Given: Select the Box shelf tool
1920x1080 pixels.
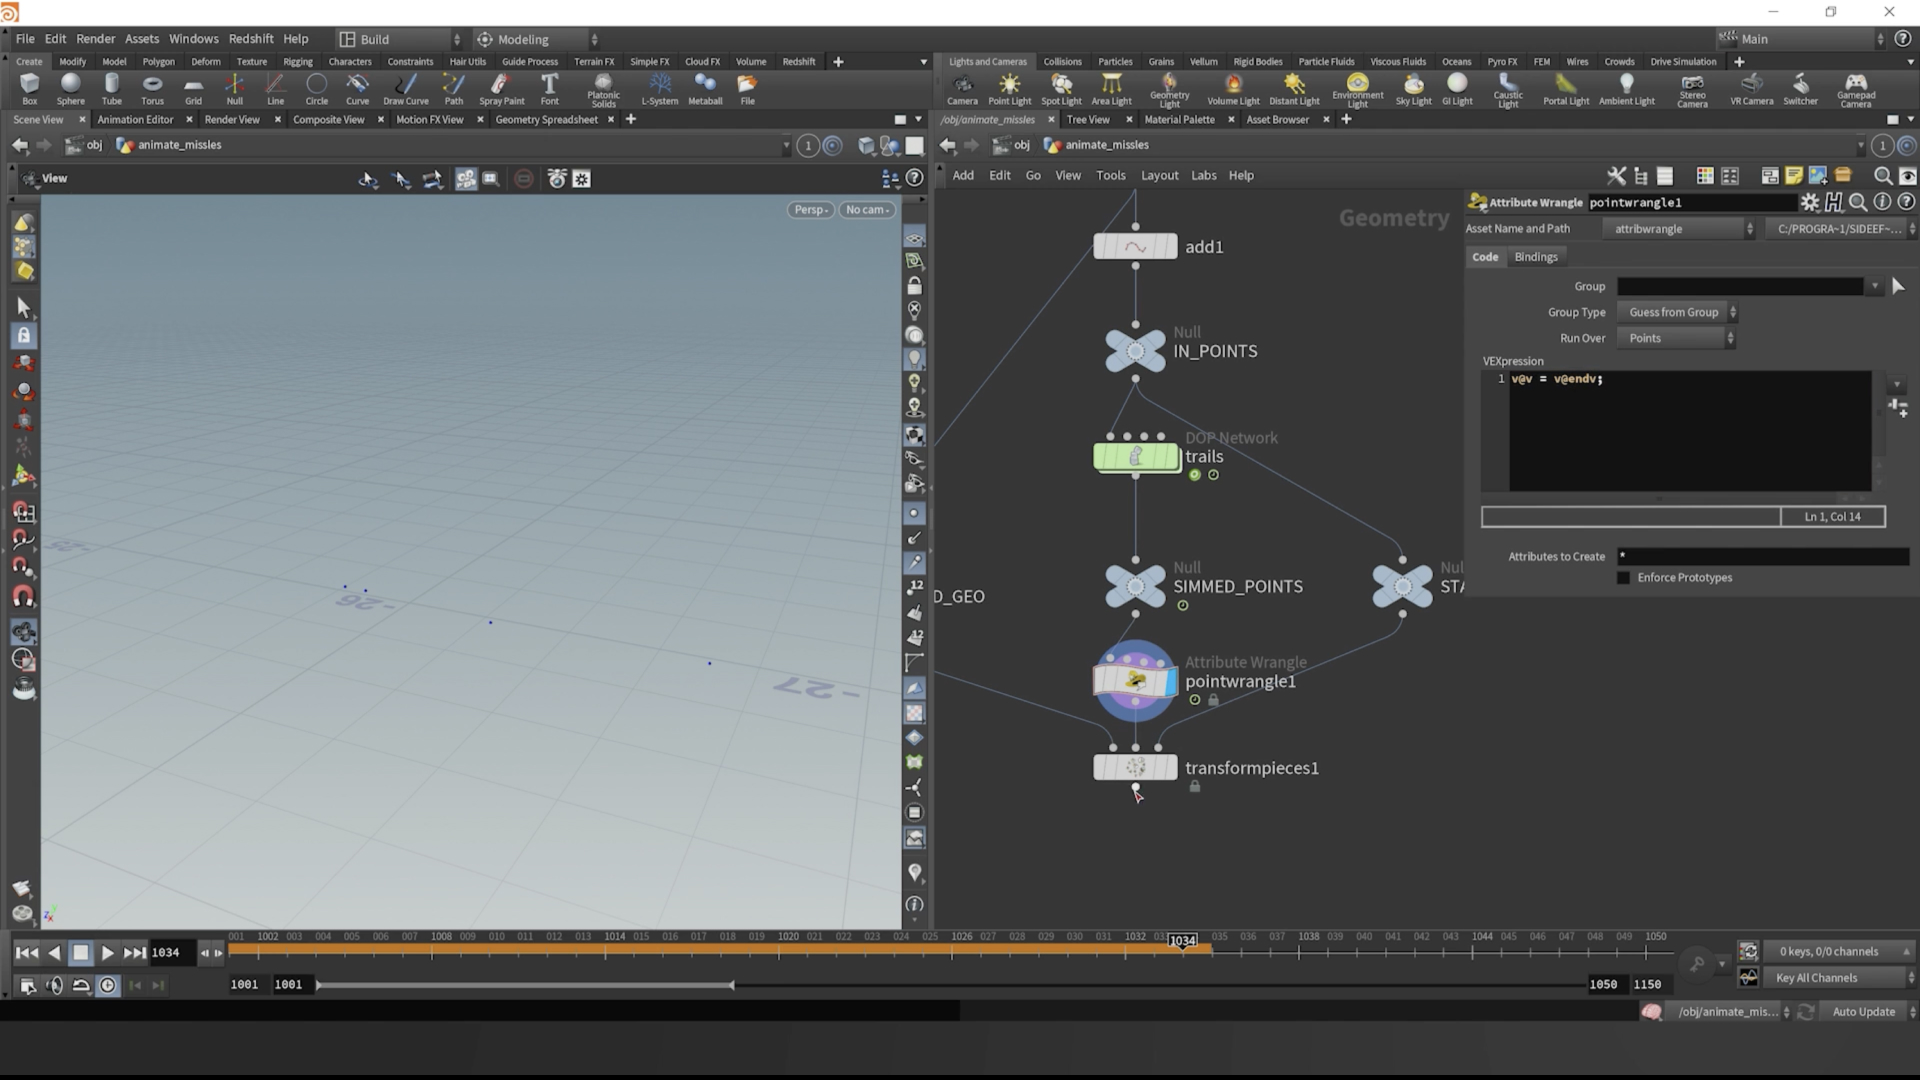Looking at the screenshot, I should [x=29, y=89].
